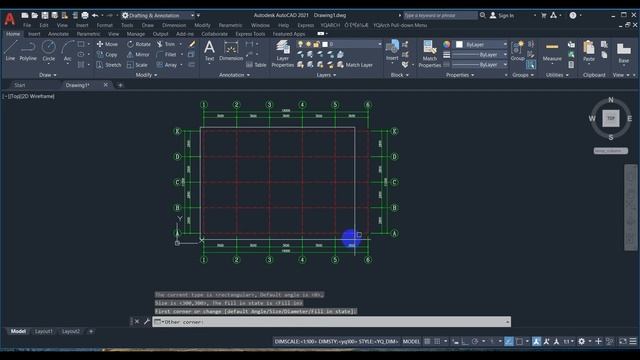
Task: Click the white ByLayer color swatch
Action: 459,44
